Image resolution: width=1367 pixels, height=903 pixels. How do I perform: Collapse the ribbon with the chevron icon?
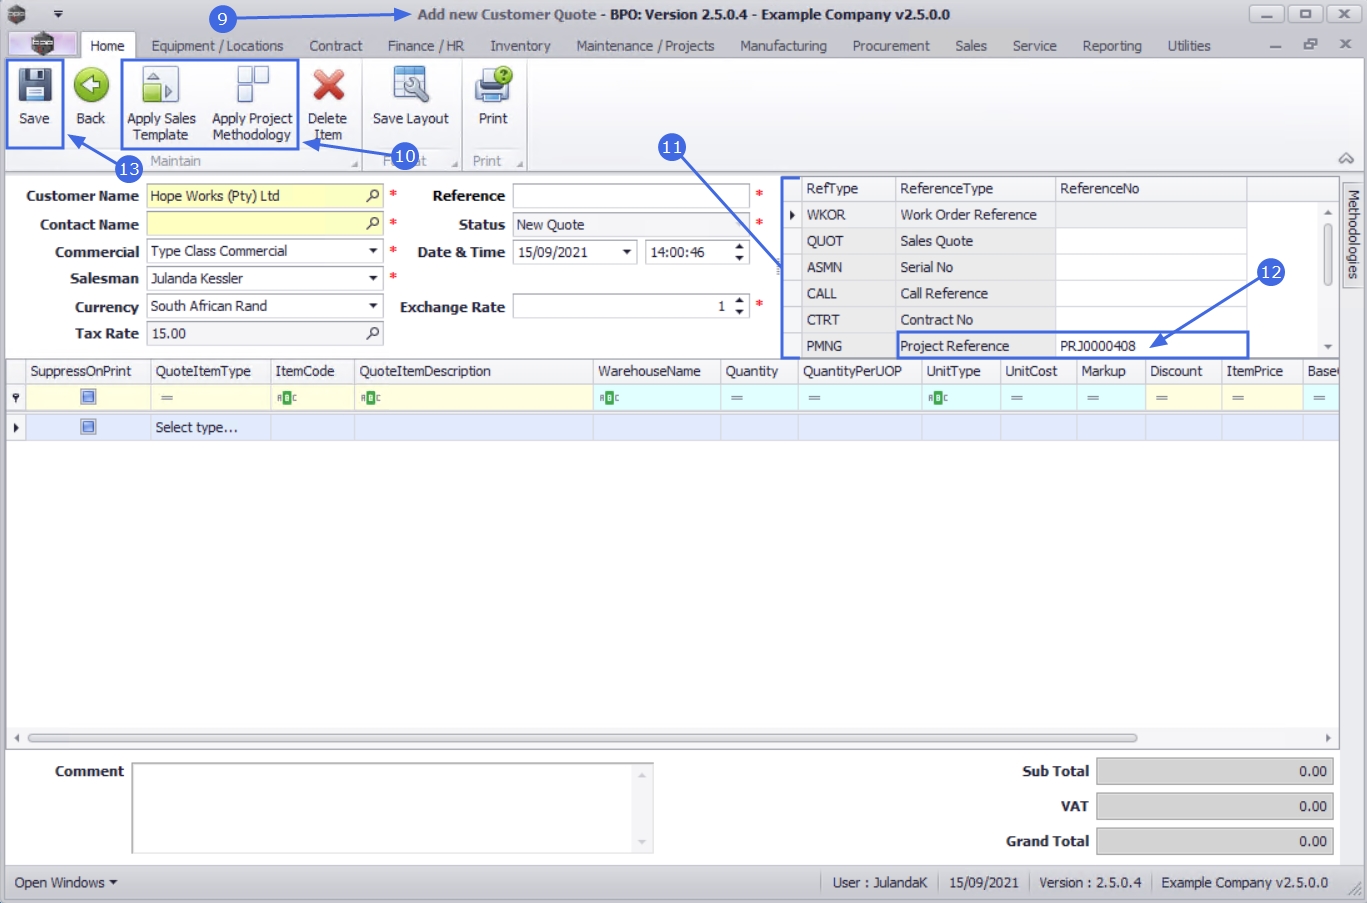1346,159
